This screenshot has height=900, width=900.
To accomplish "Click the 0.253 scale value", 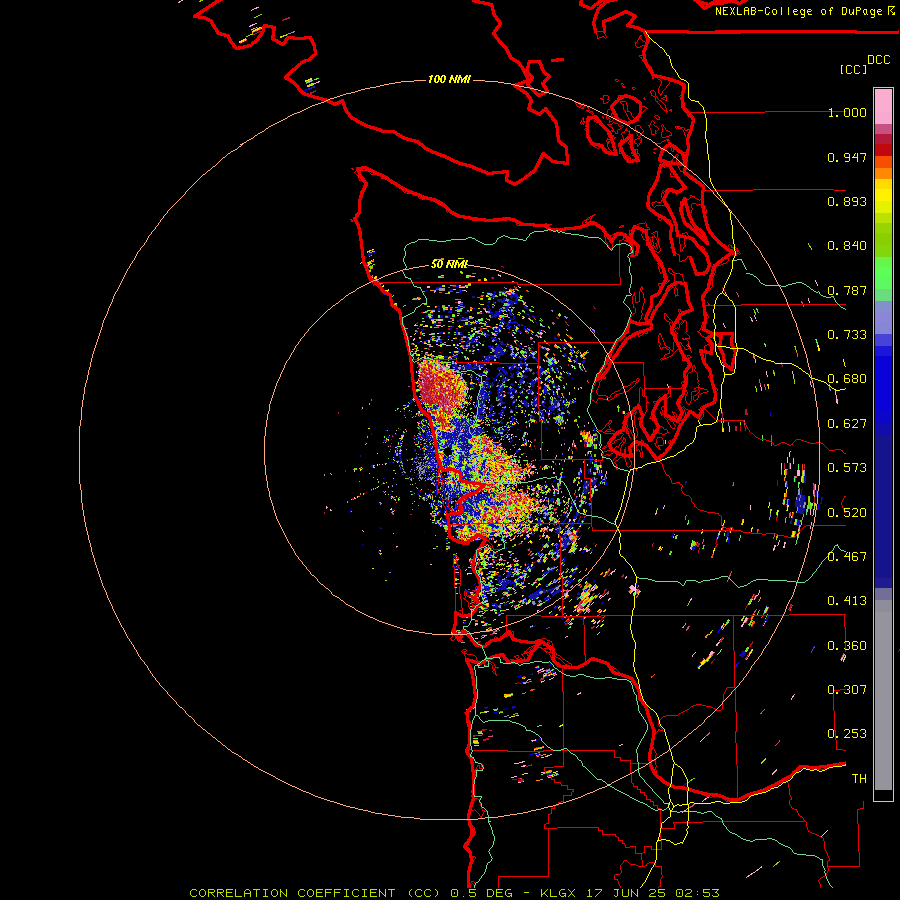I will click(847, 734).
